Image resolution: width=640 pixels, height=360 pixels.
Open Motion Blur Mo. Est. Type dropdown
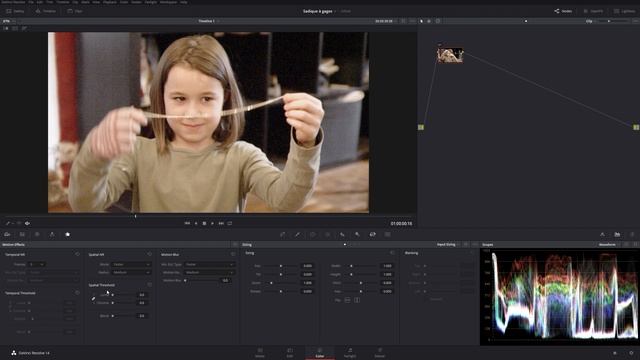click(x=209, y=264)
